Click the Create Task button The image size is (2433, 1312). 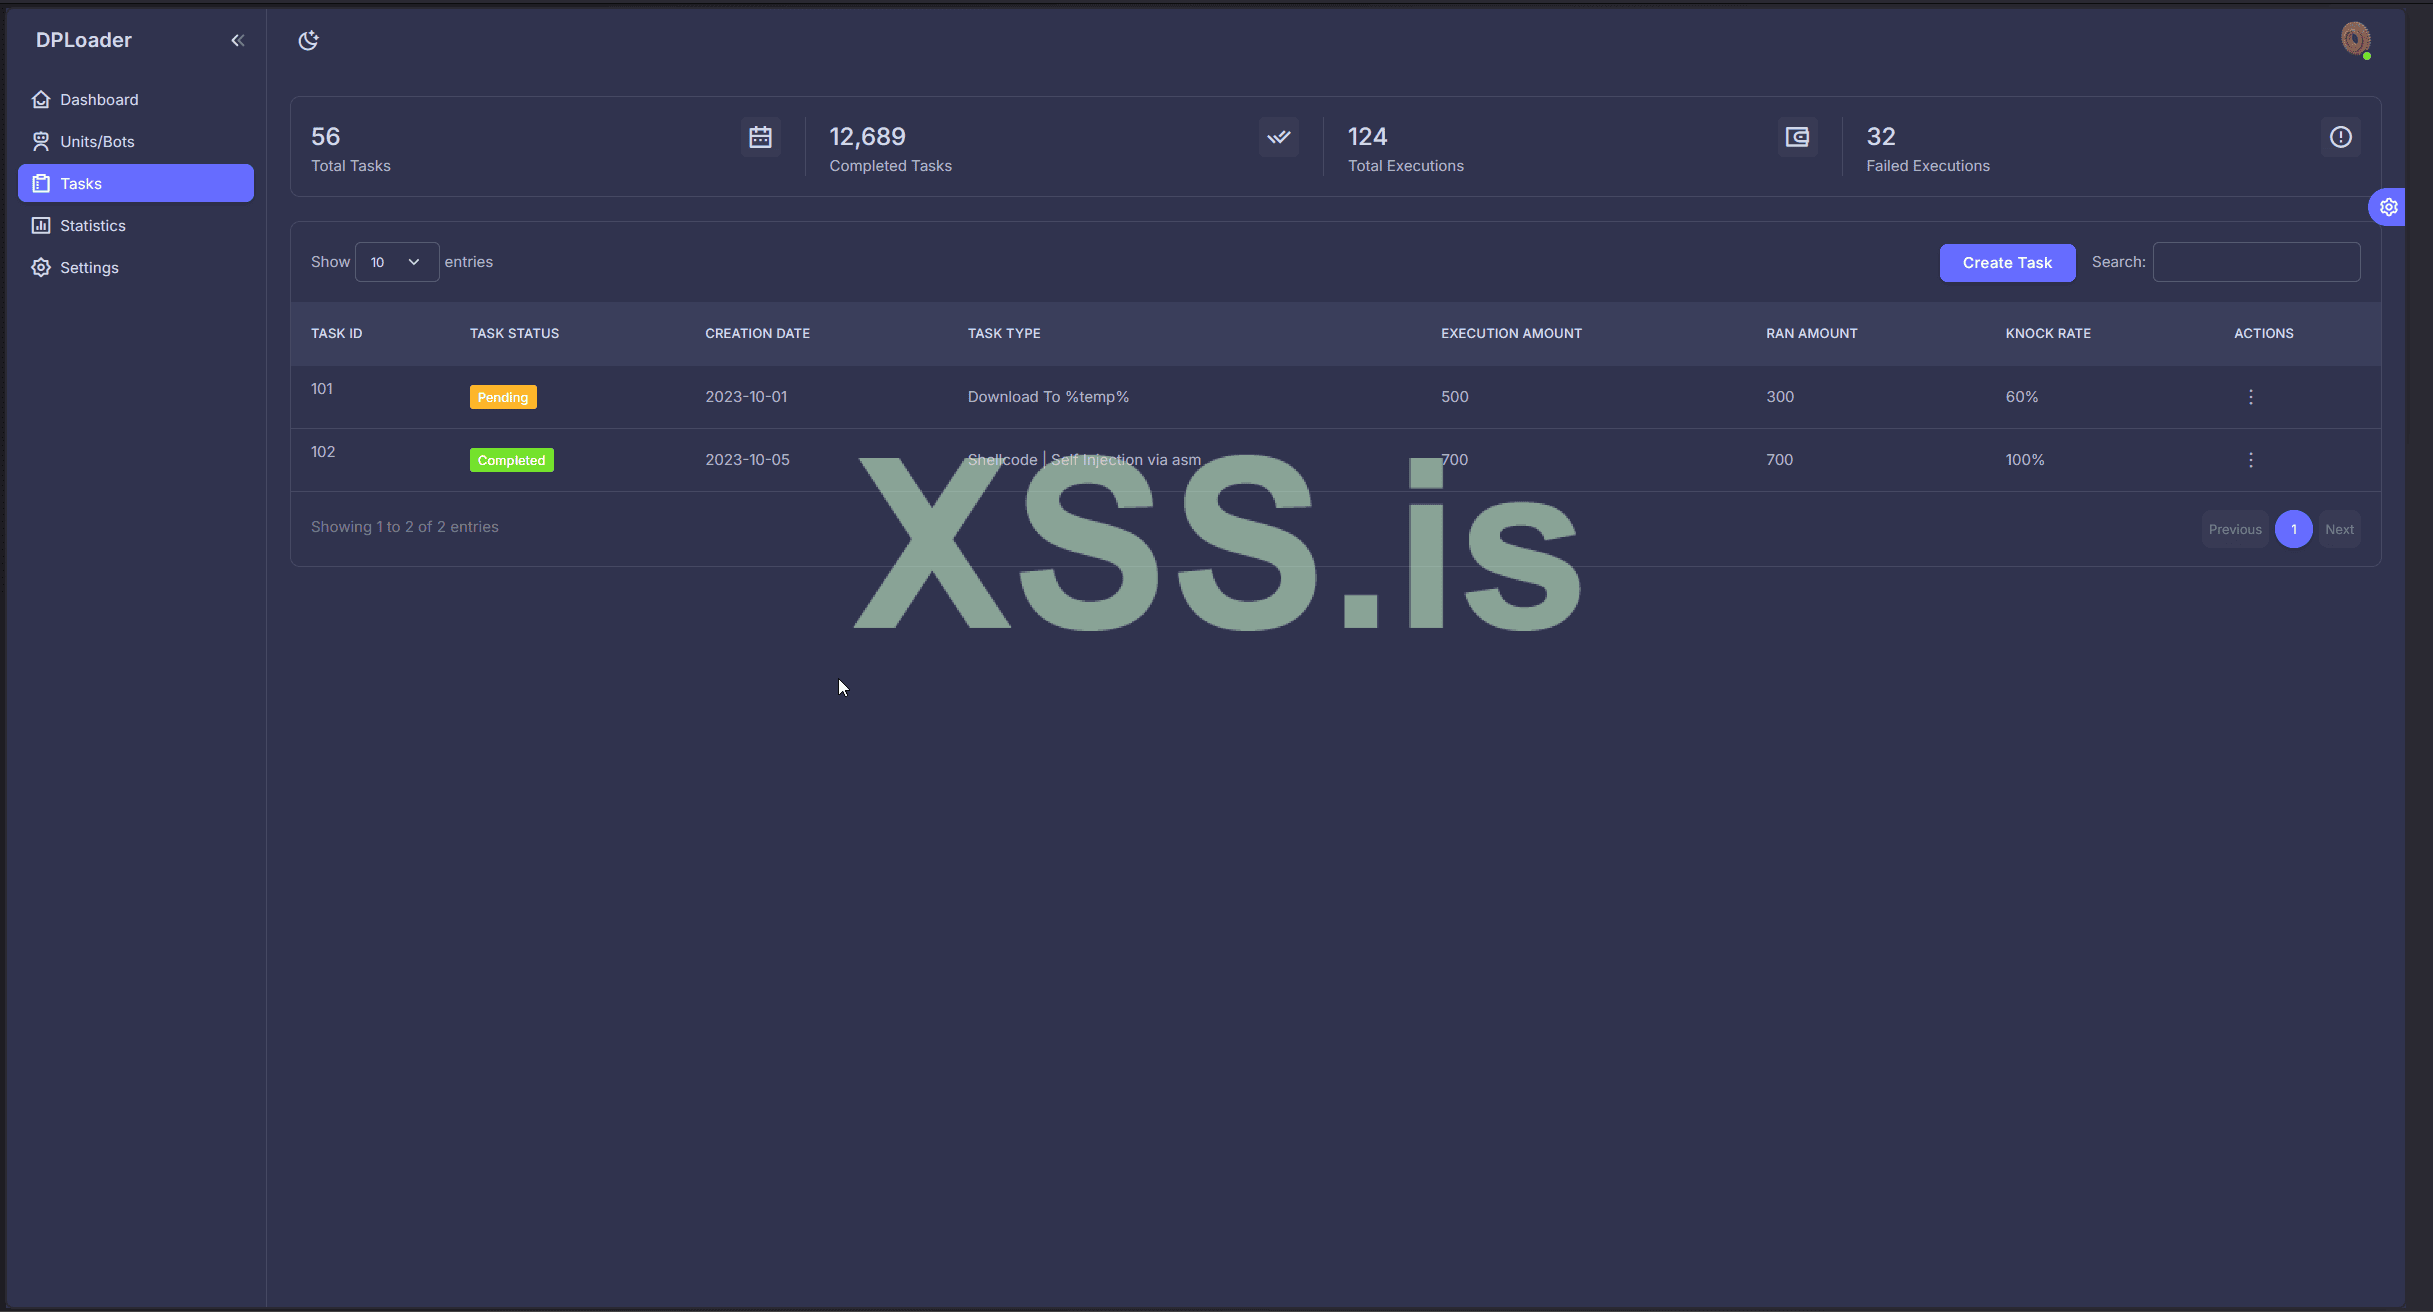[x=2006, y=263]
